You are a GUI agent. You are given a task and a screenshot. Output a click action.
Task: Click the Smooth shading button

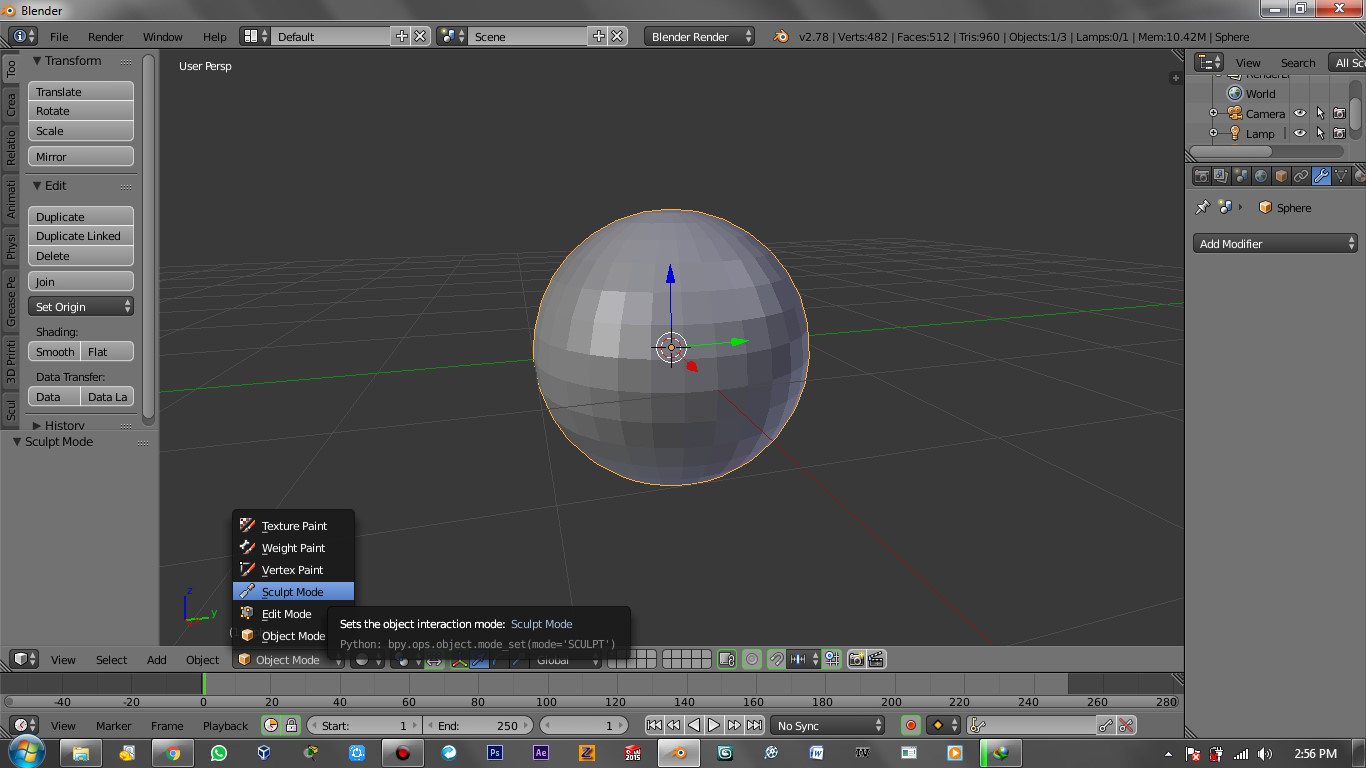[54, 351]
